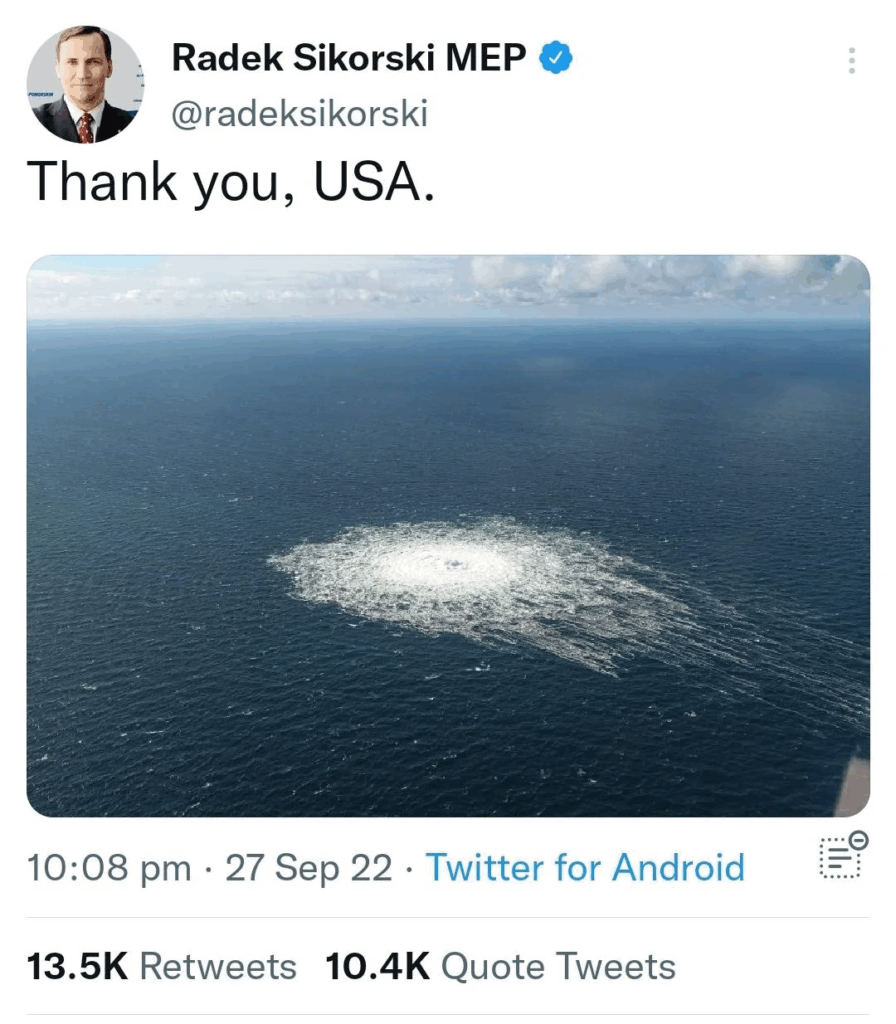This screenshot has height=1024, width=896.
Task: Click the 27 Sep 22 date
Action: (x=309, y=867)
